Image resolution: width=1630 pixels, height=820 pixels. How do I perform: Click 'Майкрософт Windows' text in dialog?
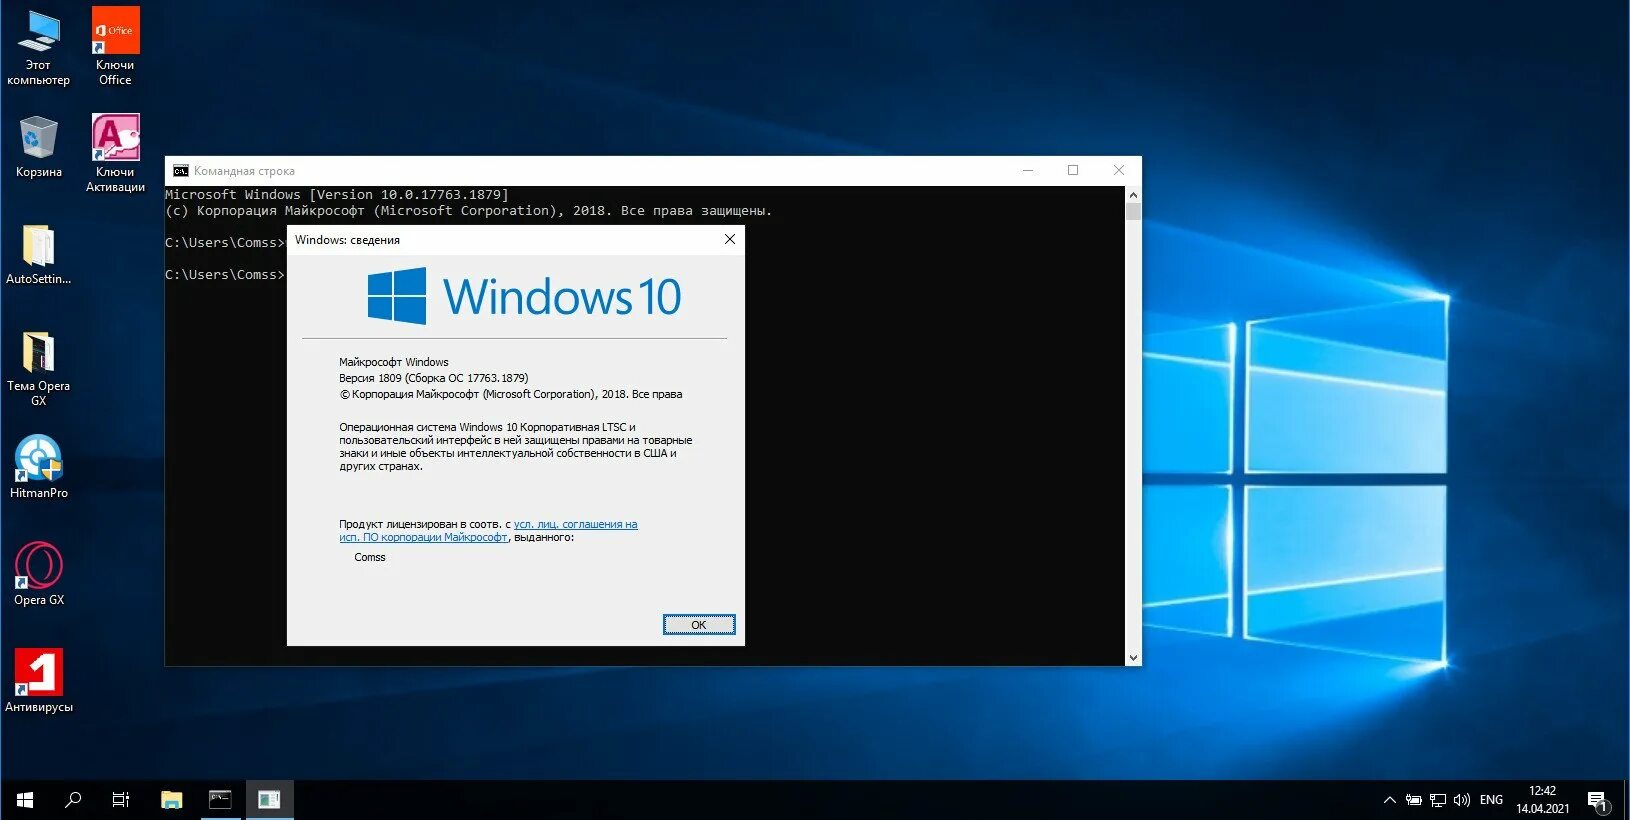pyautogui.click(x=393, y=362)
